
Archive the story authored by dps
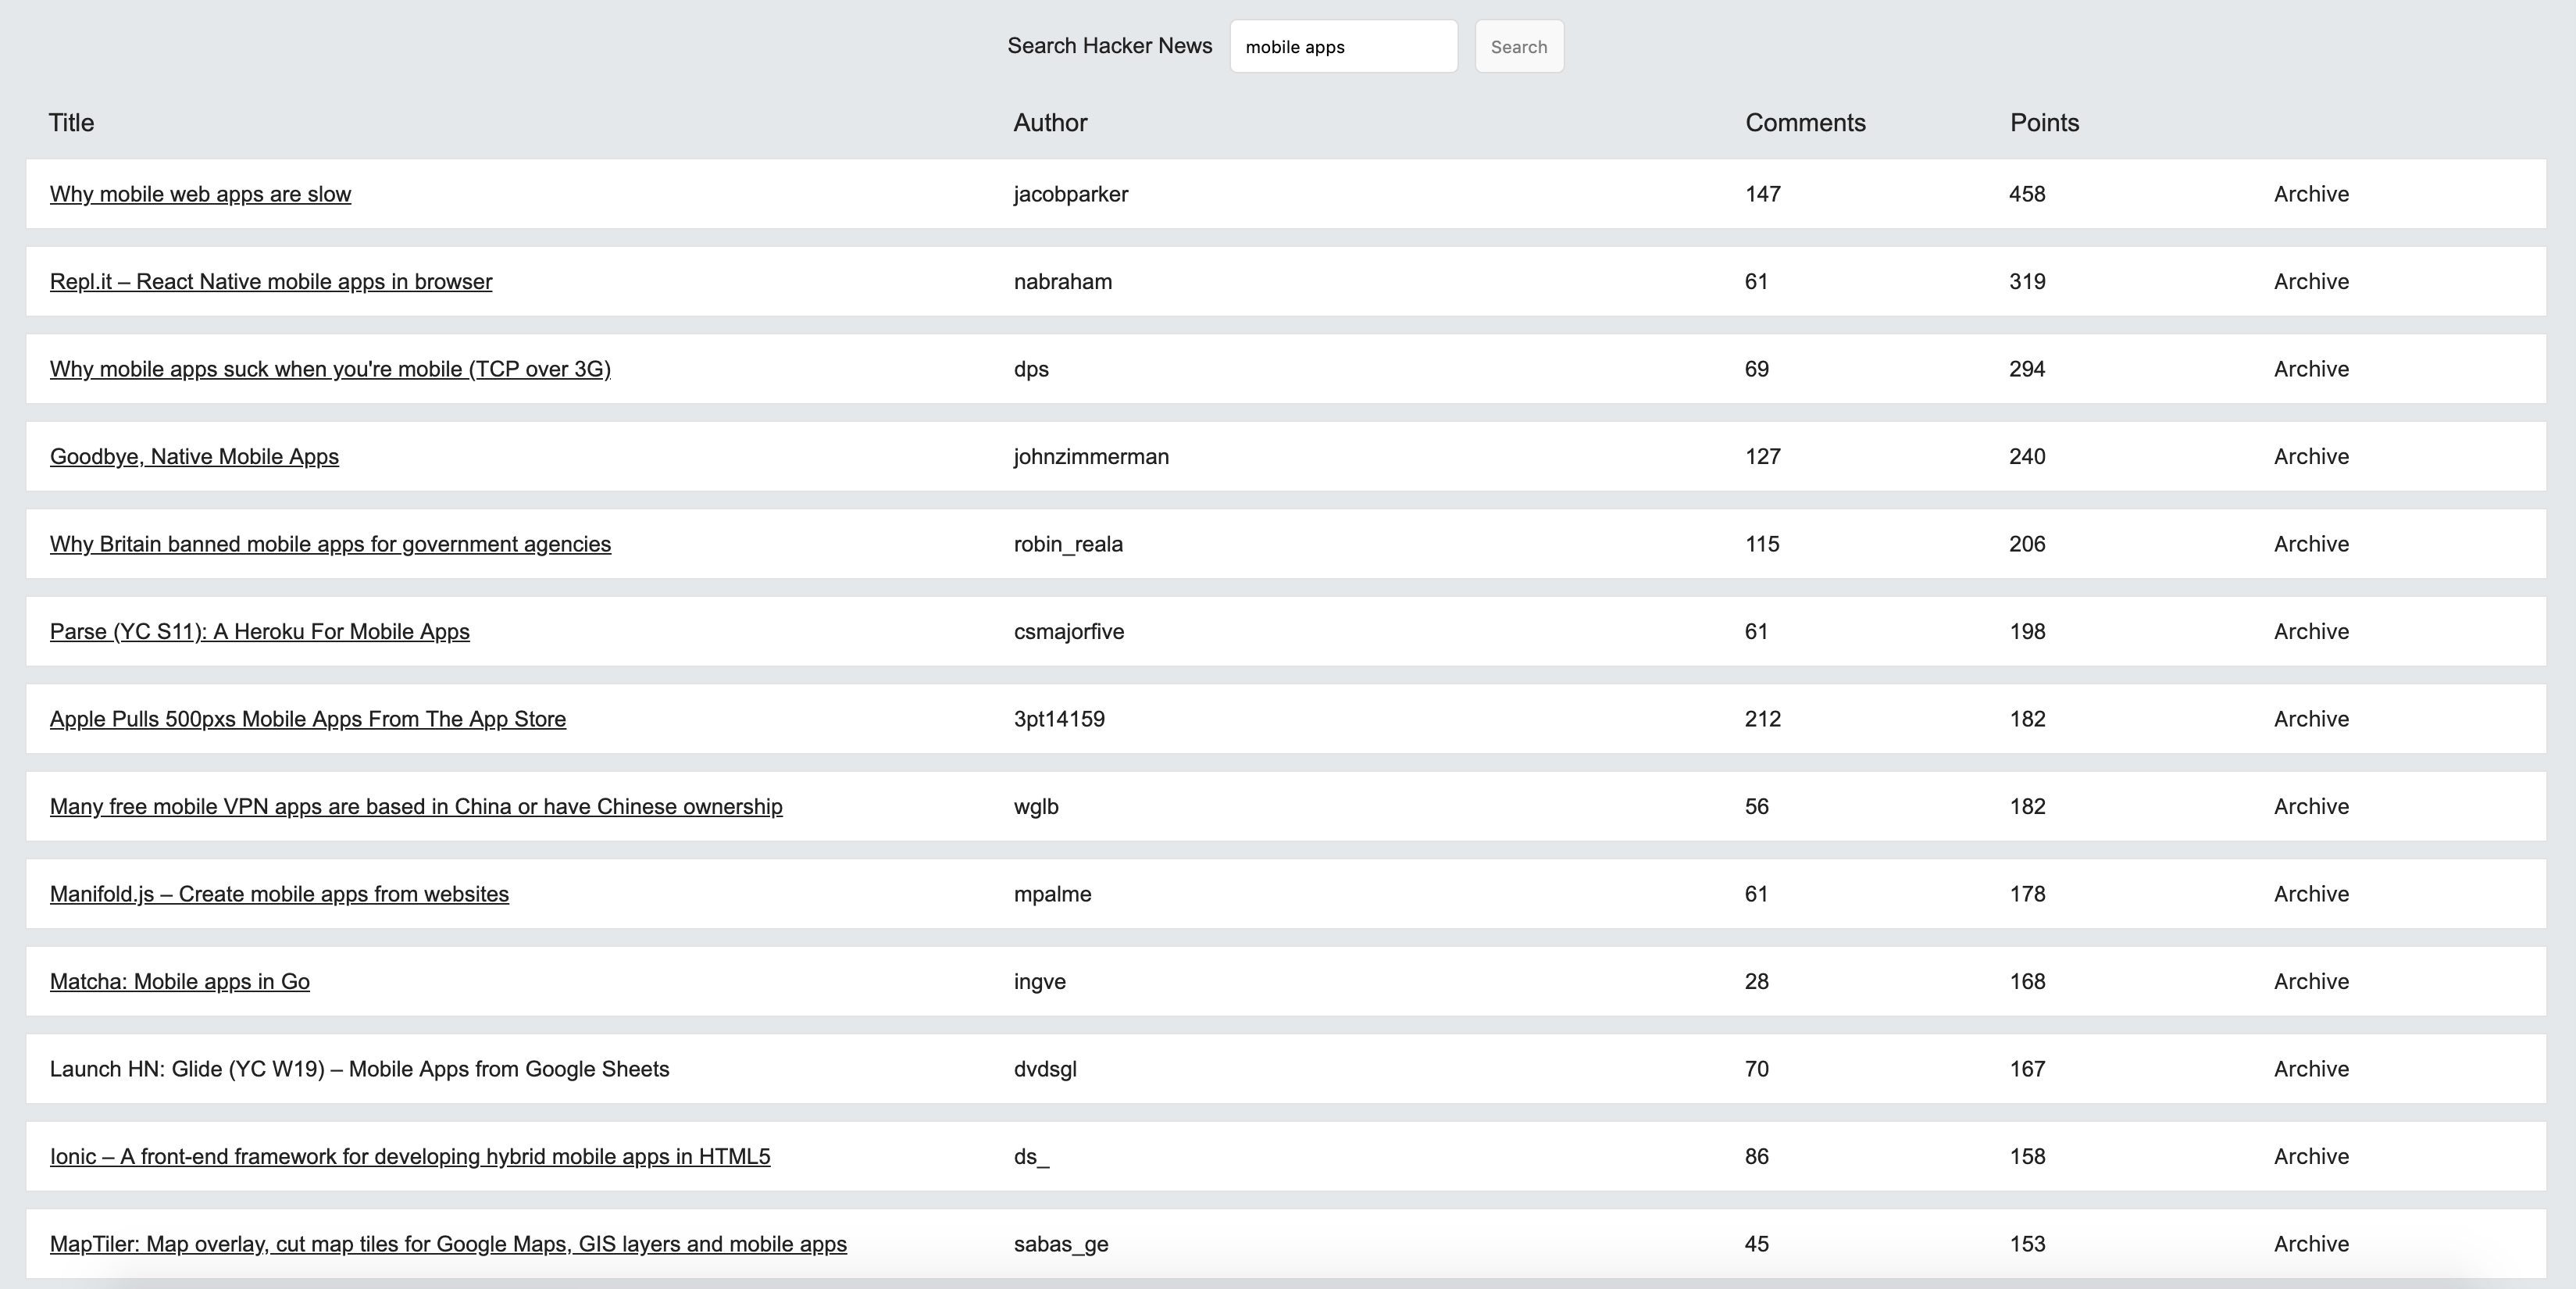[2310, 369]
